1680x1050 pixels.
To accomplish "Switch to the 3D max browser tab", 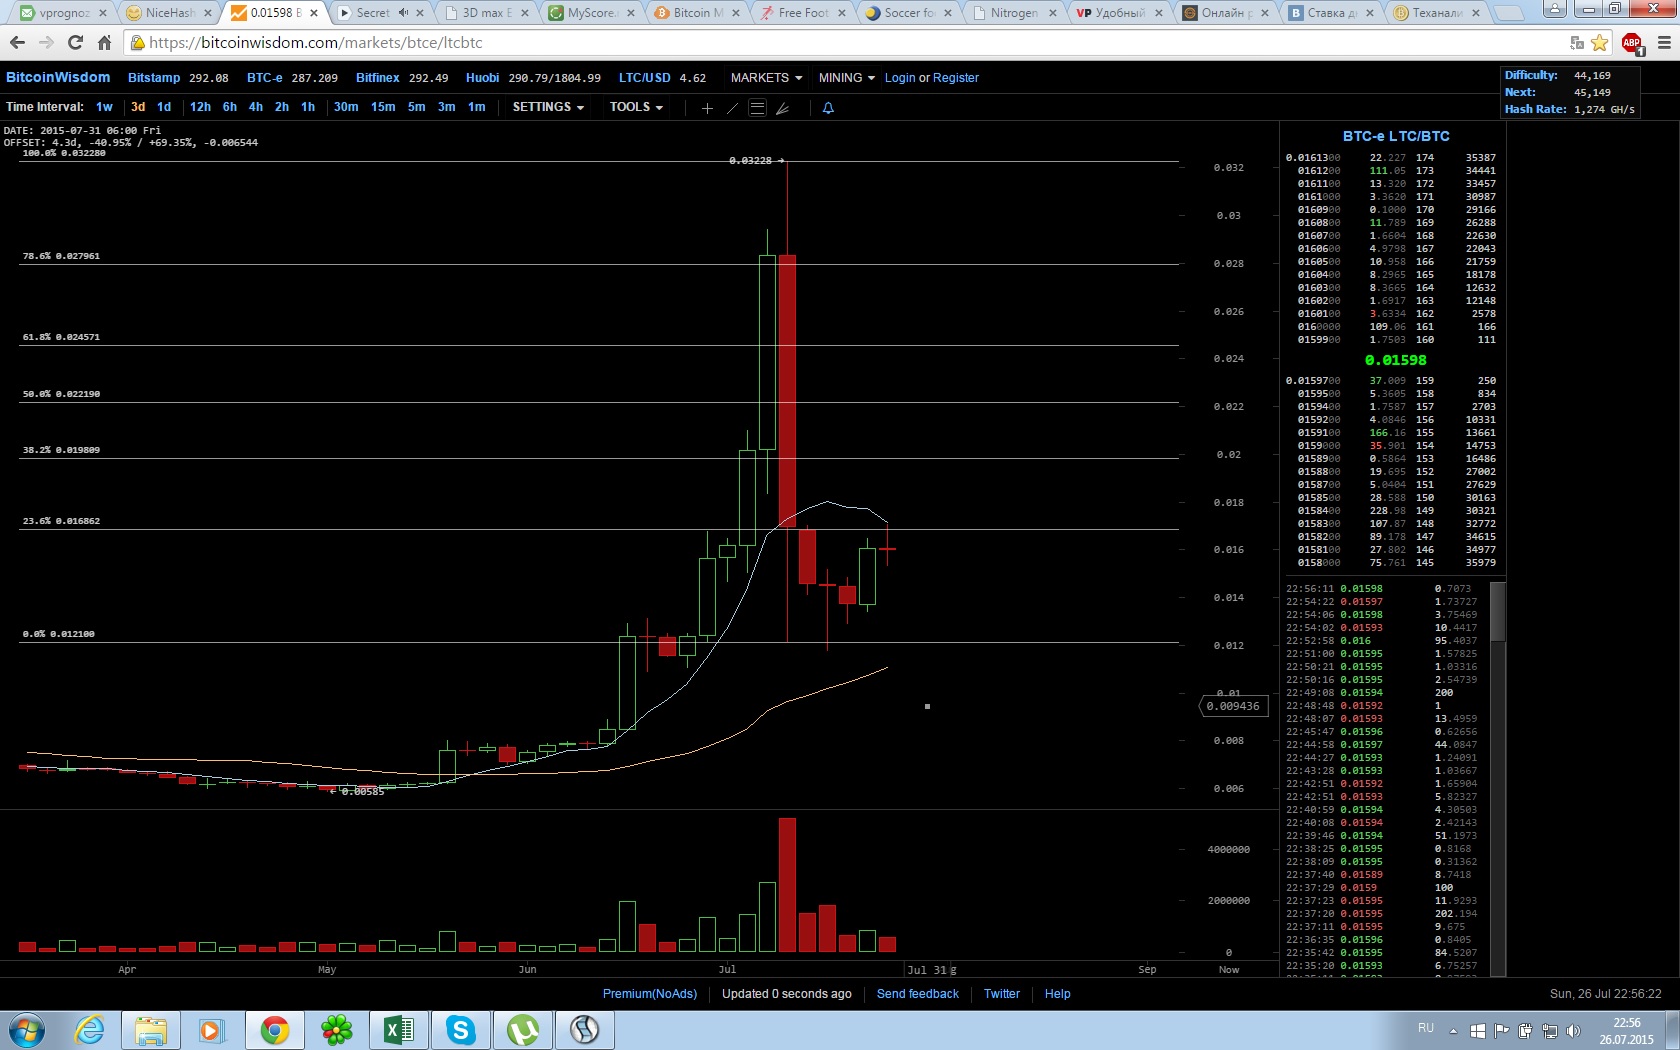I will 486,13.
